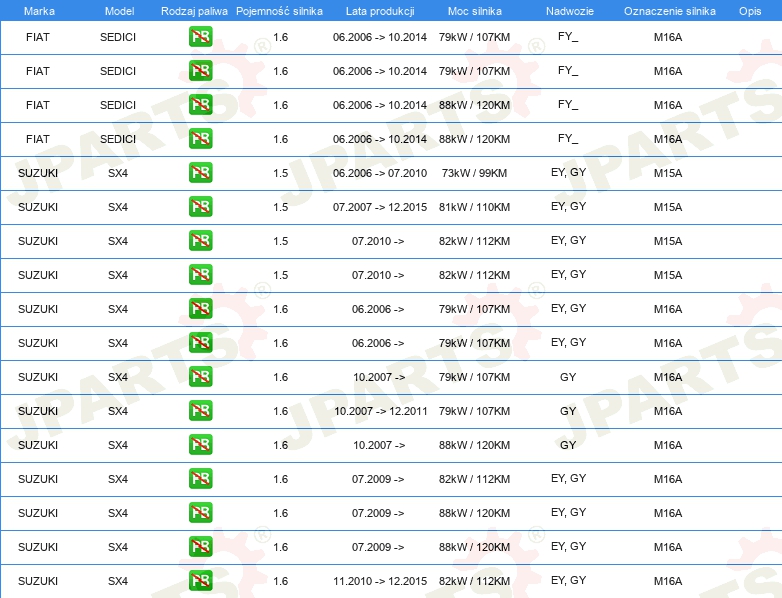Click 1.5 capacity in the 06.2006 -> 07.2010 row
This screenshot has height=598, width=782.
[x=280, y=173]
